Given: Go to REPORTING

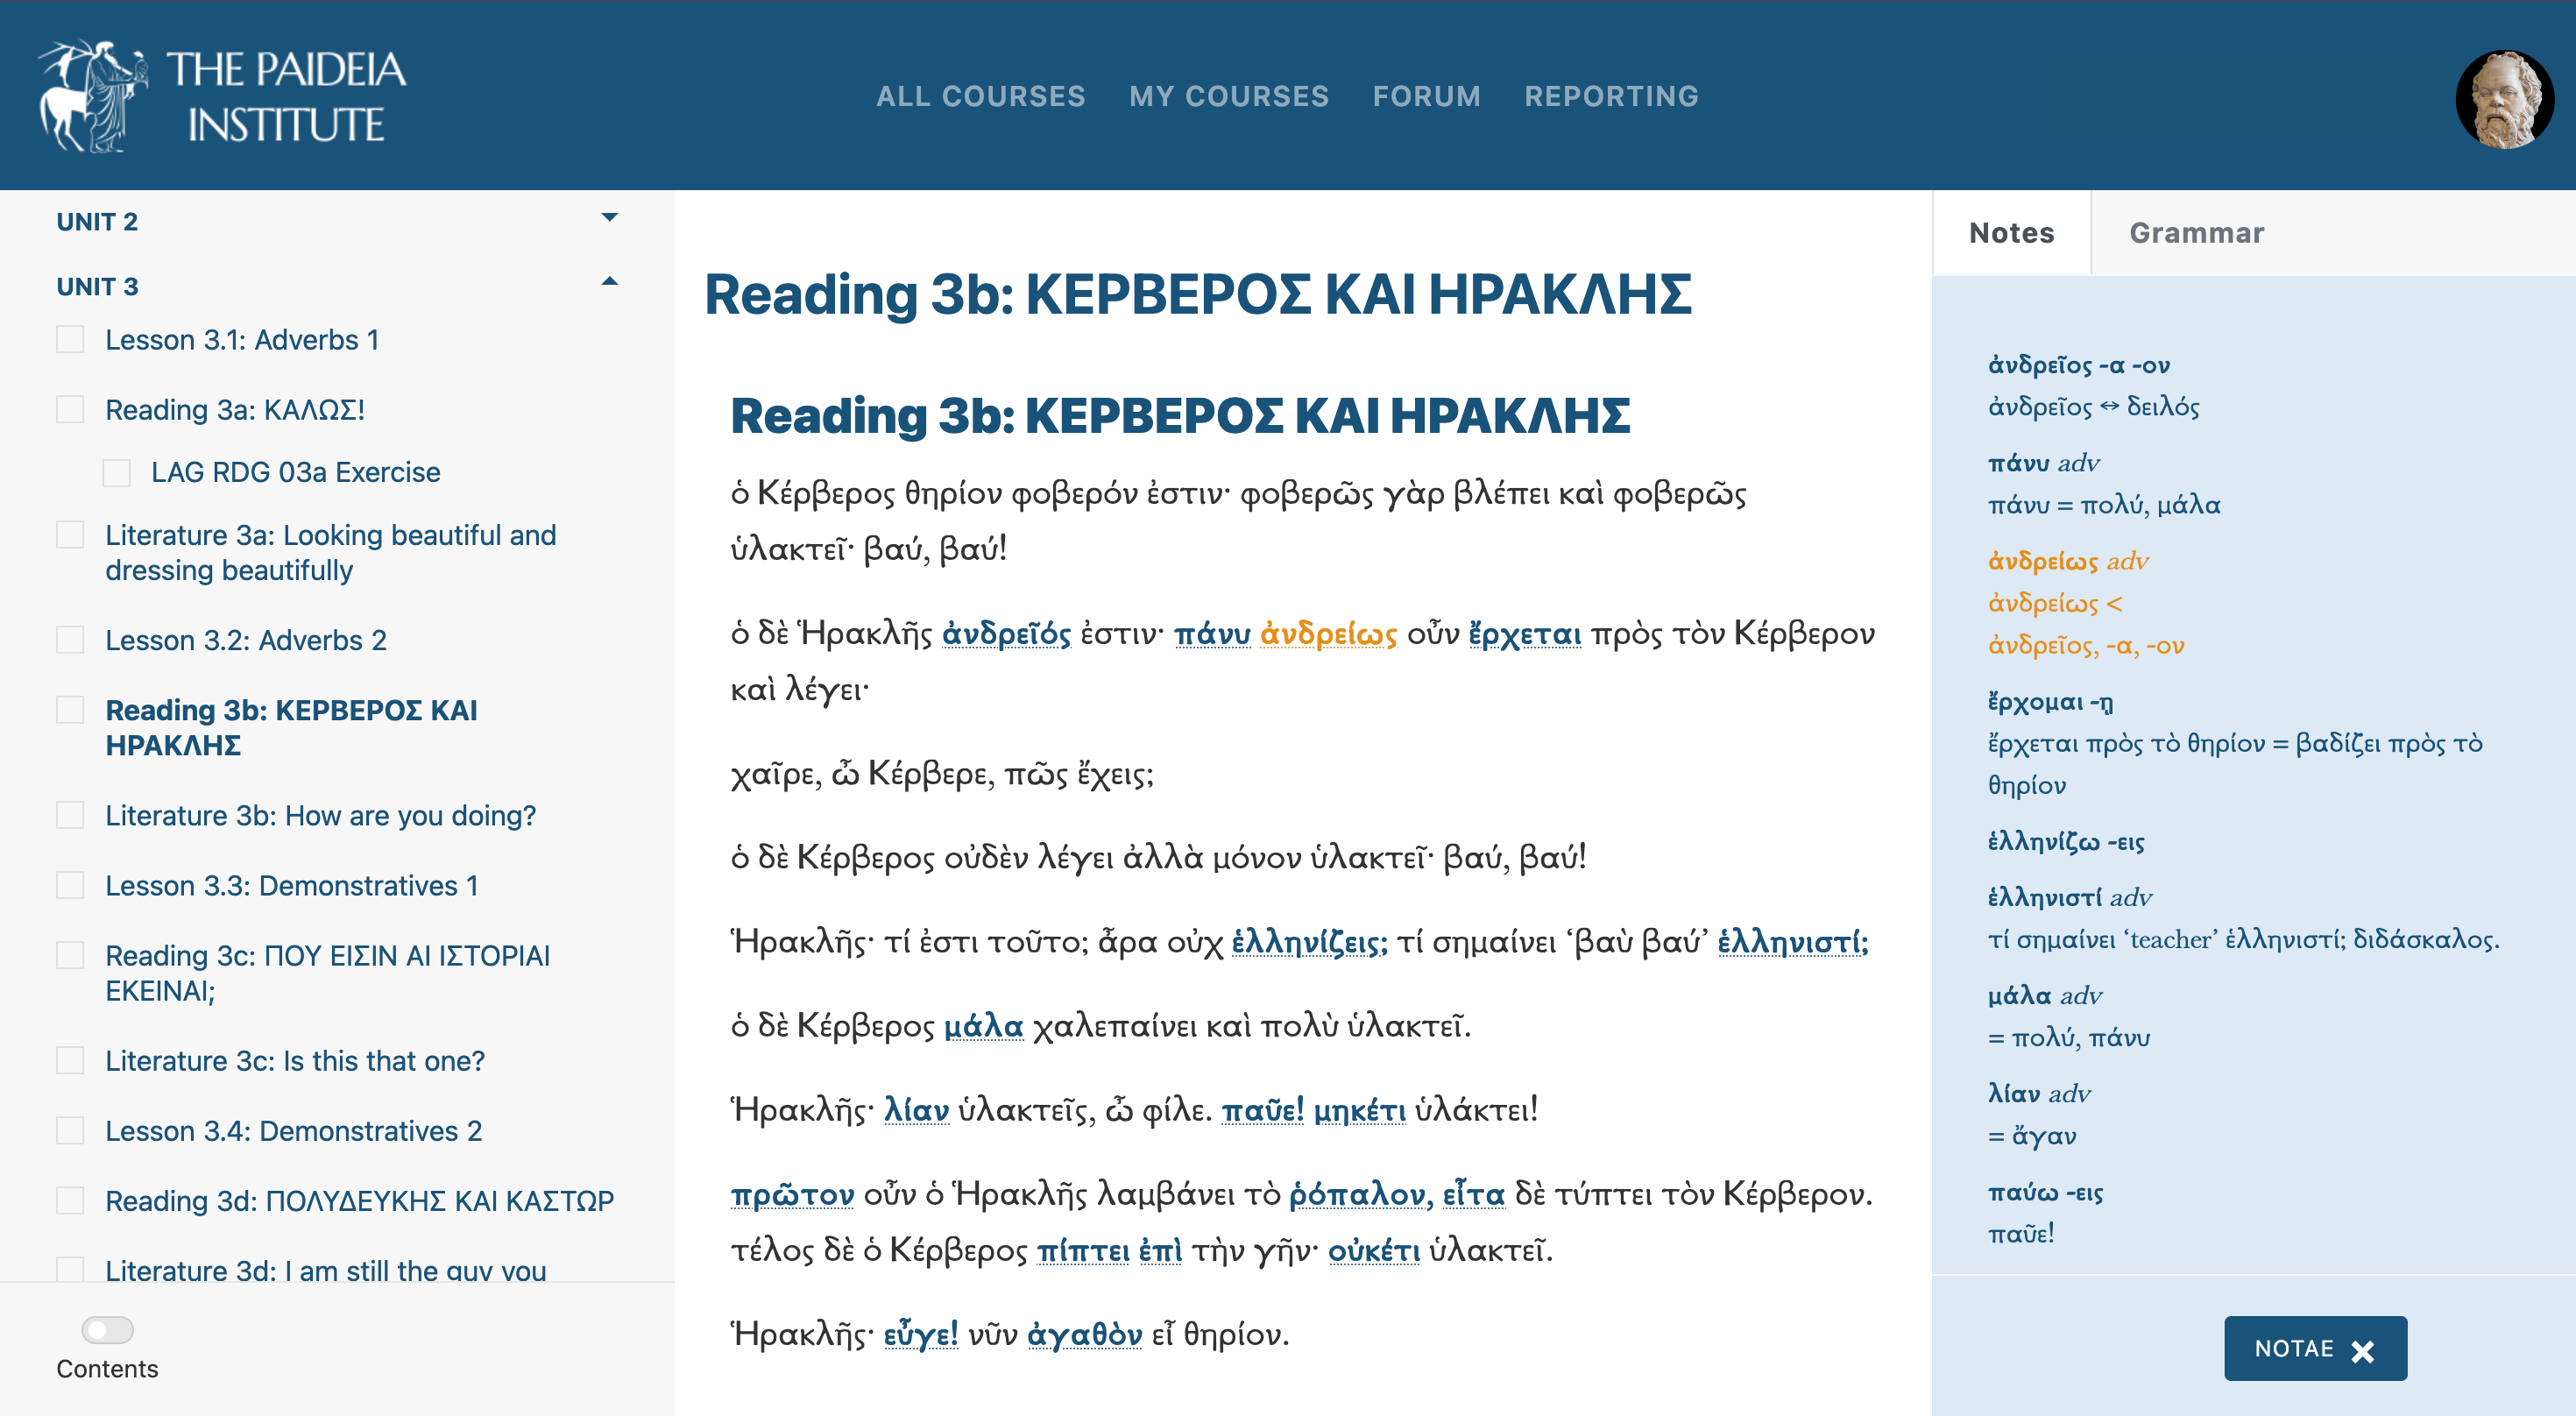Looking at the screenshot, I should [x=1611, y=96].
